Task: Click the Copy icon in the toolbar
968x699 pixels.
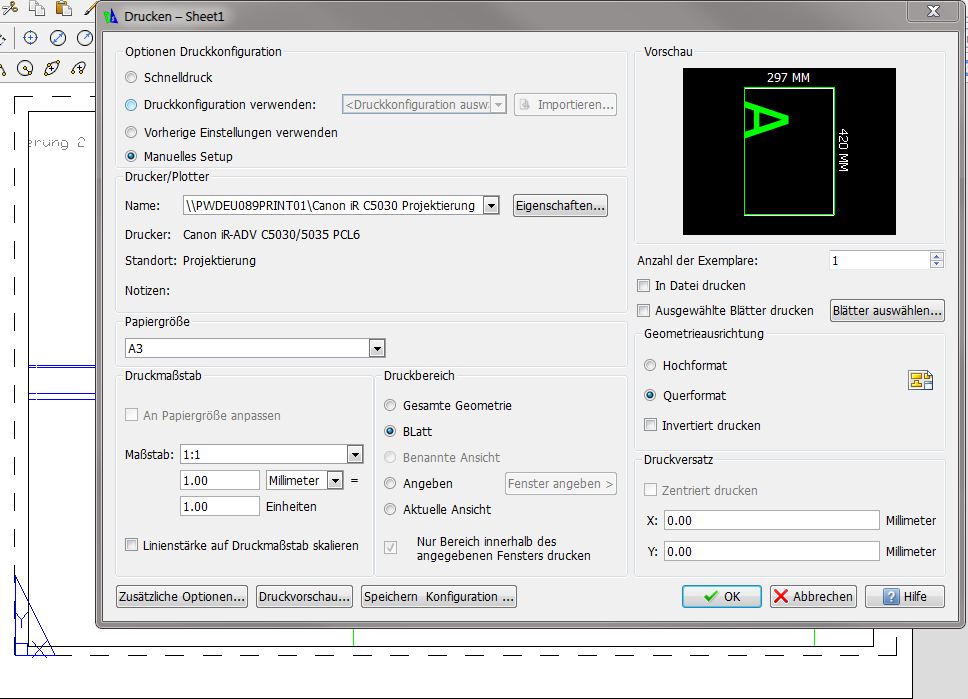Action: coord(37,8)
